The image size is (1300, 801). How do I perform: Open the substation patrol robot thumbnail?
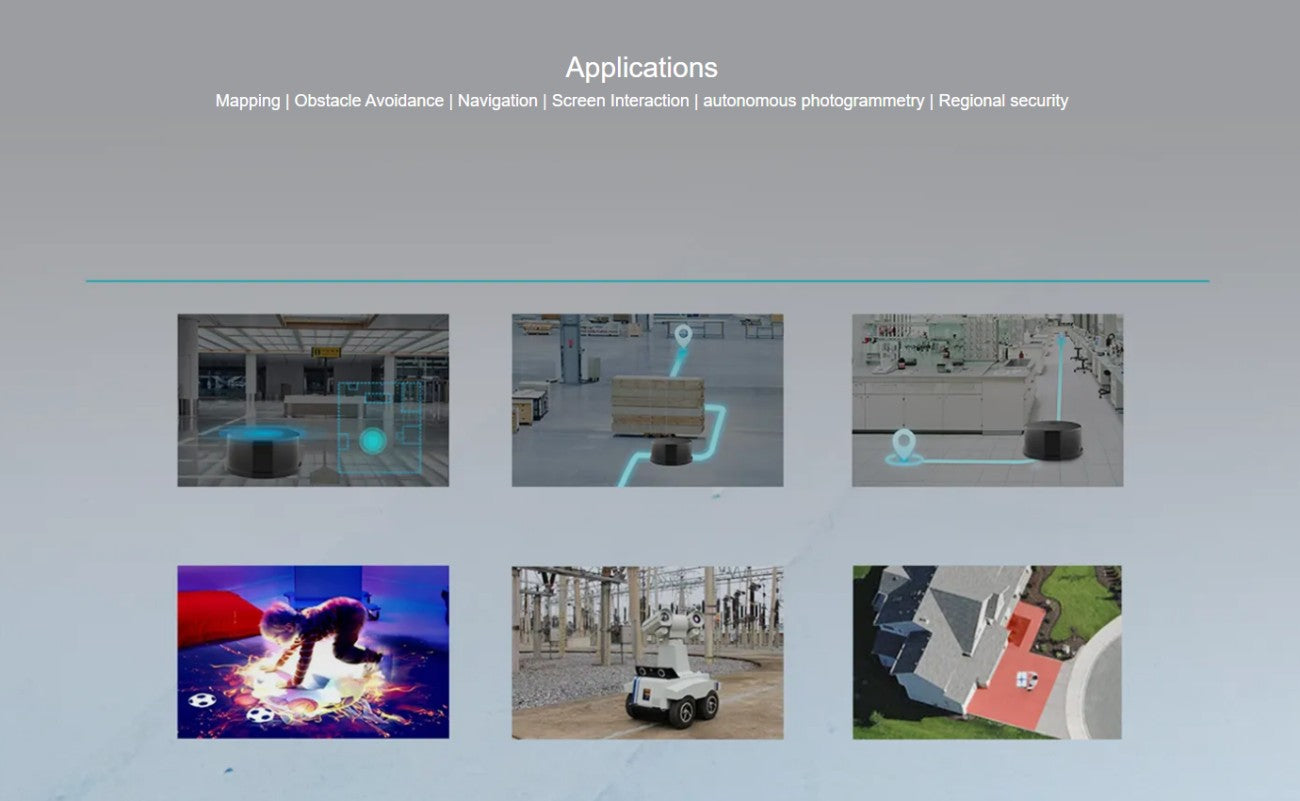coord(647,652)
